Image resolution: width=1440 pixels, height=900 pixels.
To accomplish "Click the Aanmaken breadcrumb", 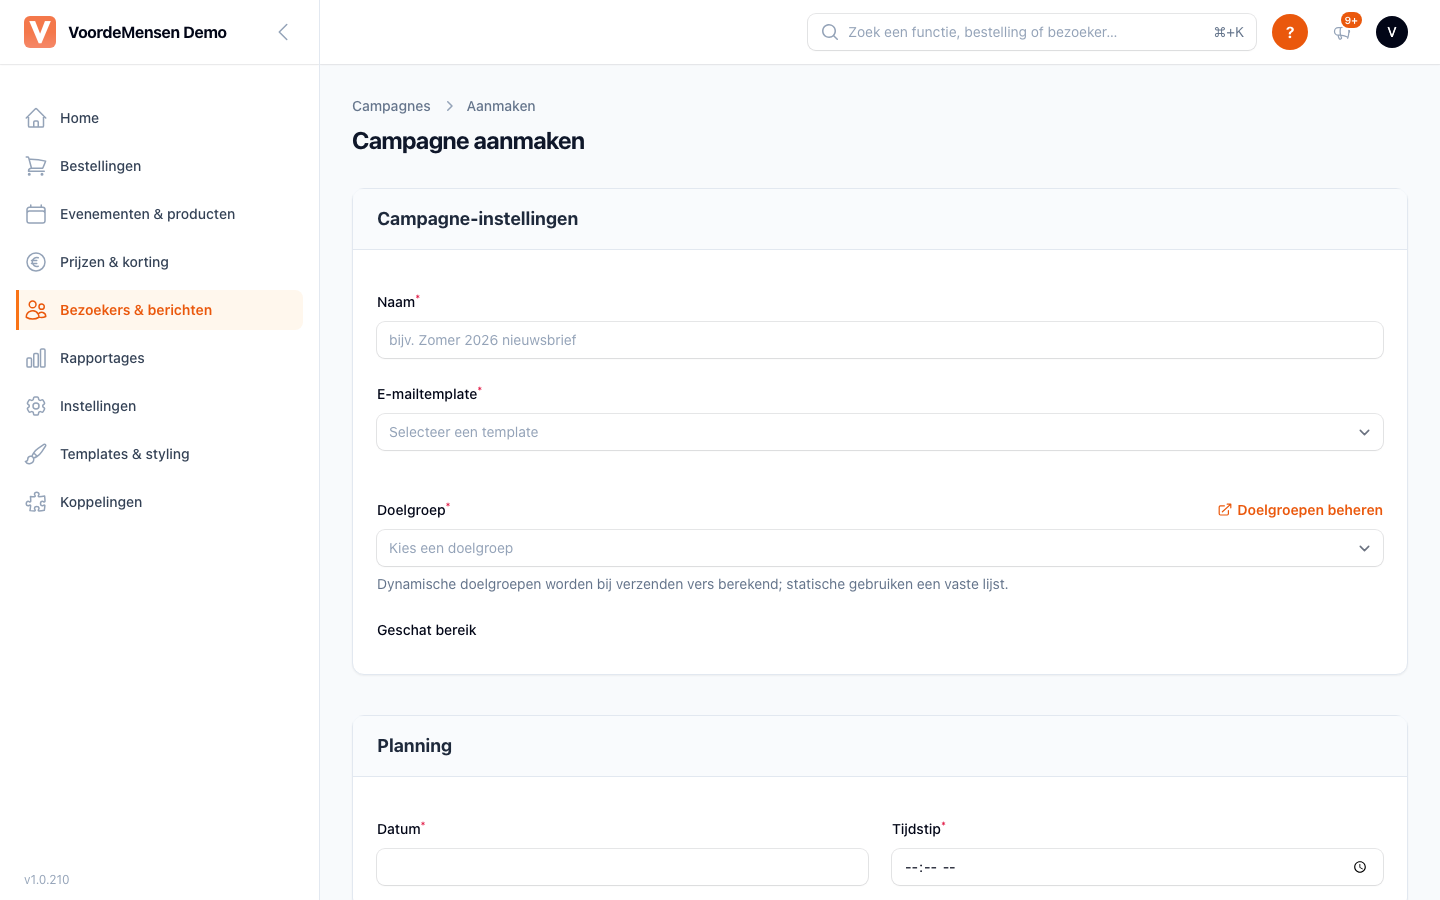I will pos(501,106).
